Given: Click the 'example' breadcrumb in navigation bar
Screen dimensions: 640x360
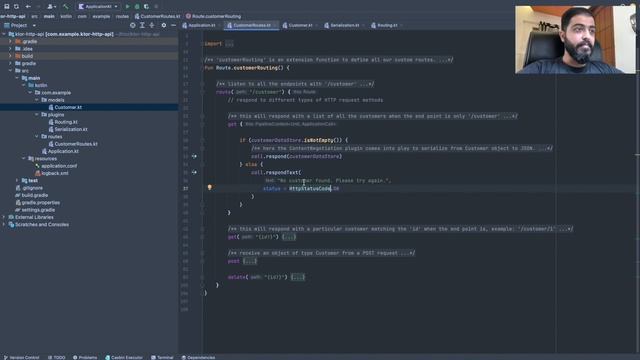Looking at the screenshot, I should point(101,16).
